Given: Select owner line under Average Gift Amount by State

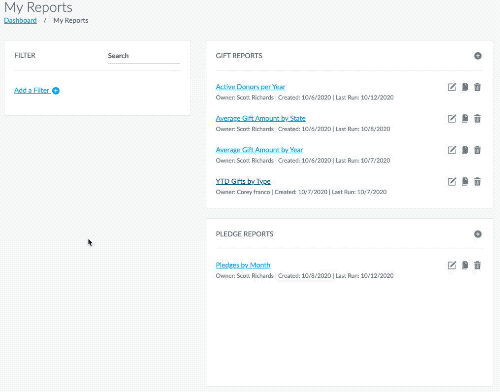Looking at the screenshot, I should 303,129.
